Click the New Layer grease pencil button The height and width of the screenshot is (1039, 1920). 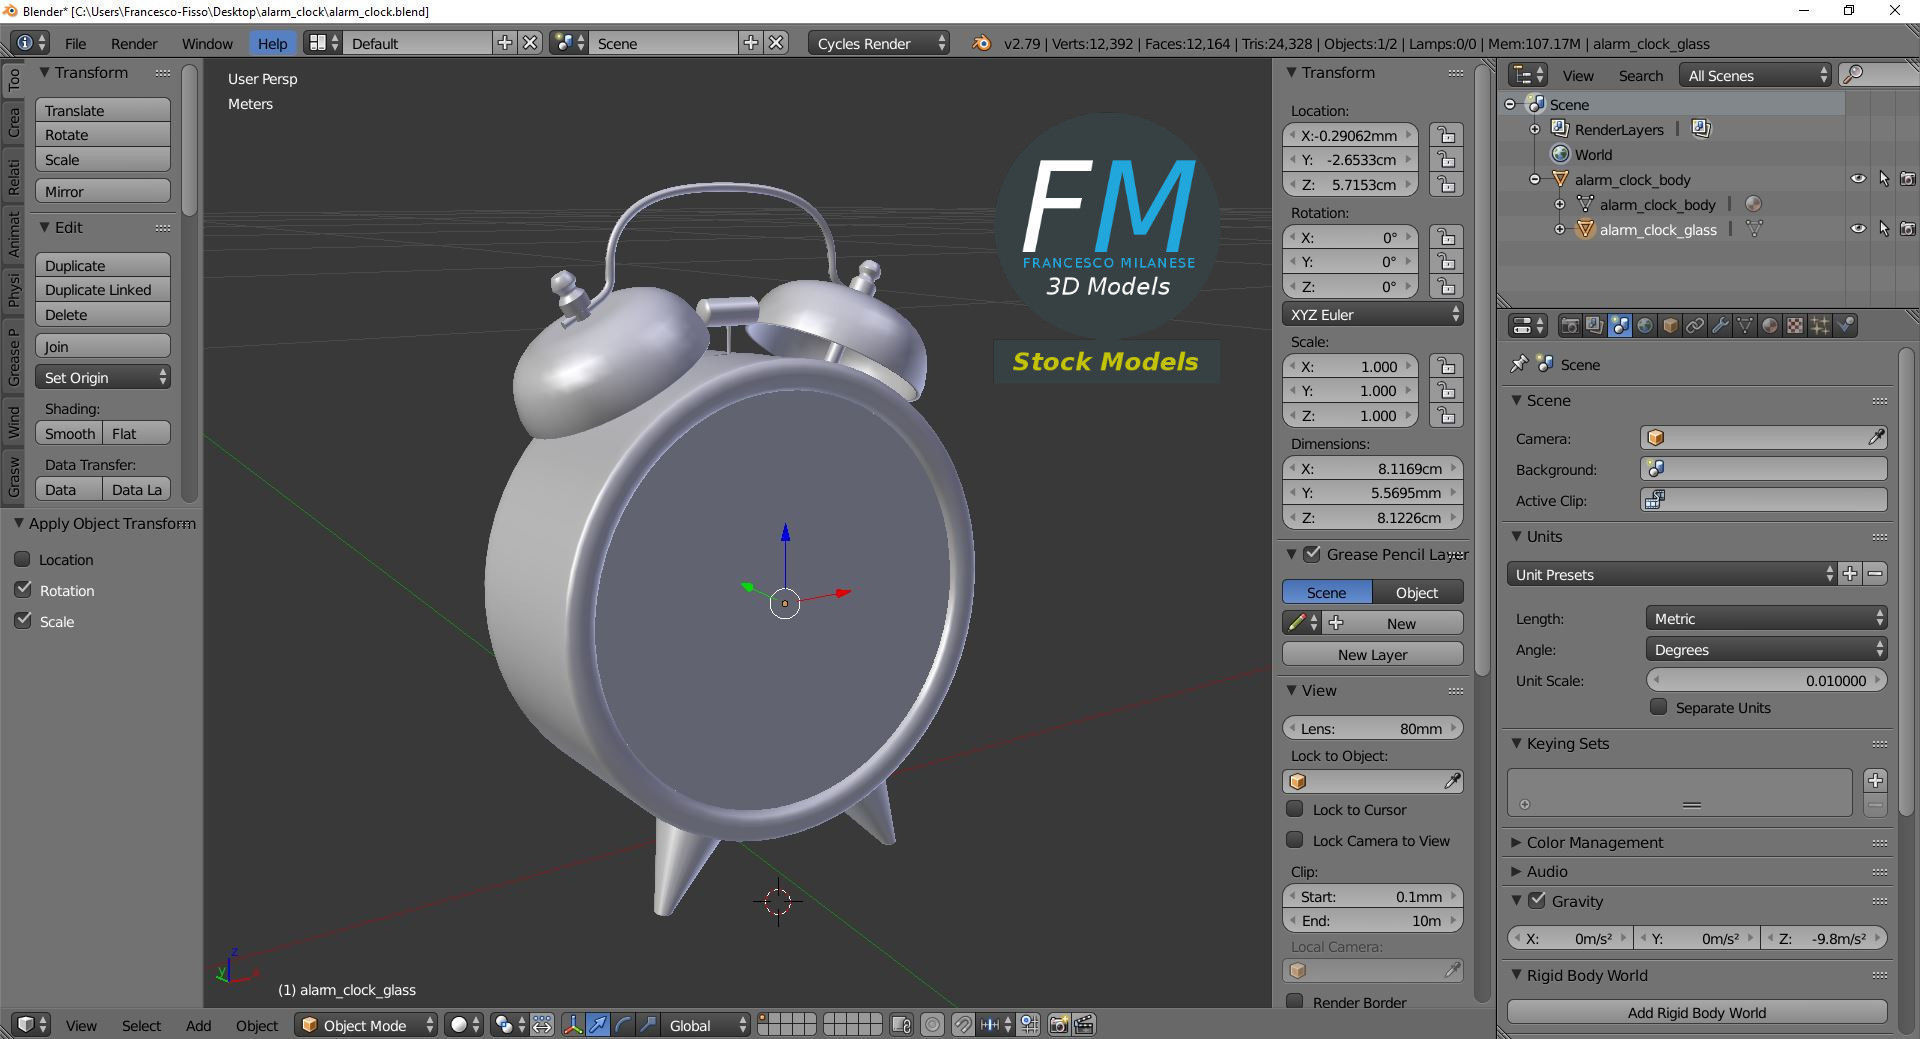tap(1373, 654)
